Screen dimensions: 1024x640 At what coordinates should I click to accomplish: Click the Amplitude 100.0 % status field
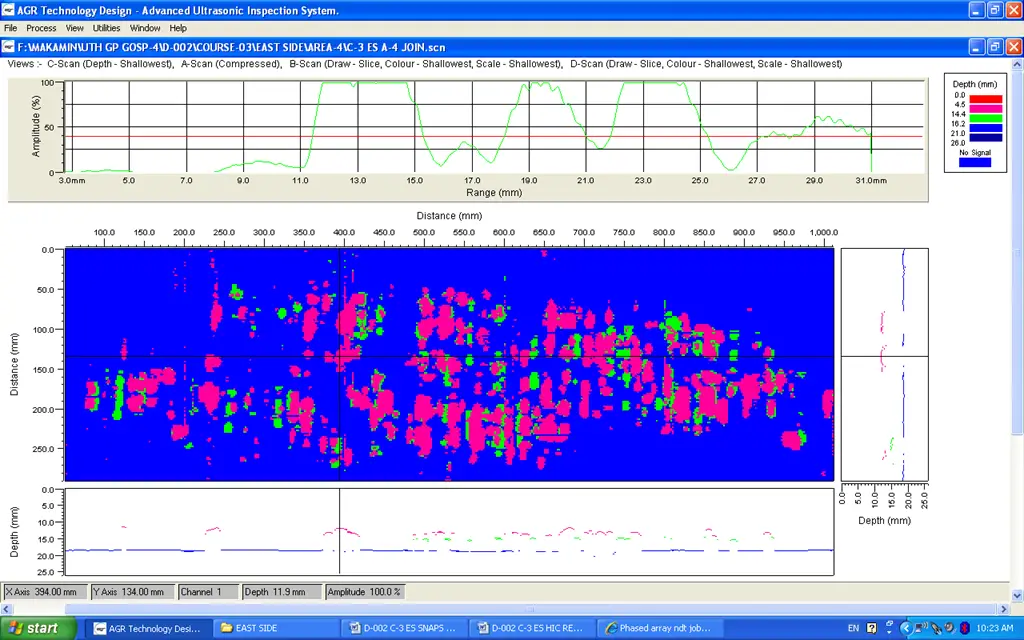pyautogui.click(x=366, y=592)
